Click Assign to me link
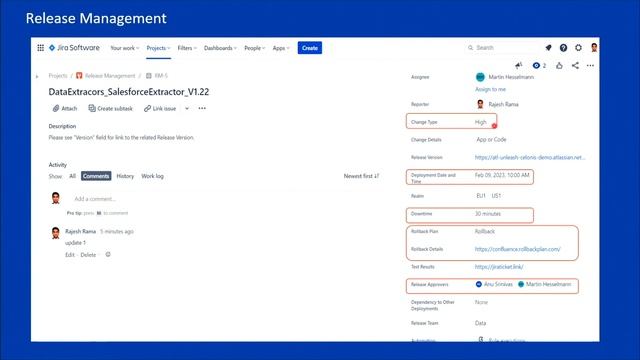Image resolution: width=640 pixels, height=360 pixels. coord(490,89)
